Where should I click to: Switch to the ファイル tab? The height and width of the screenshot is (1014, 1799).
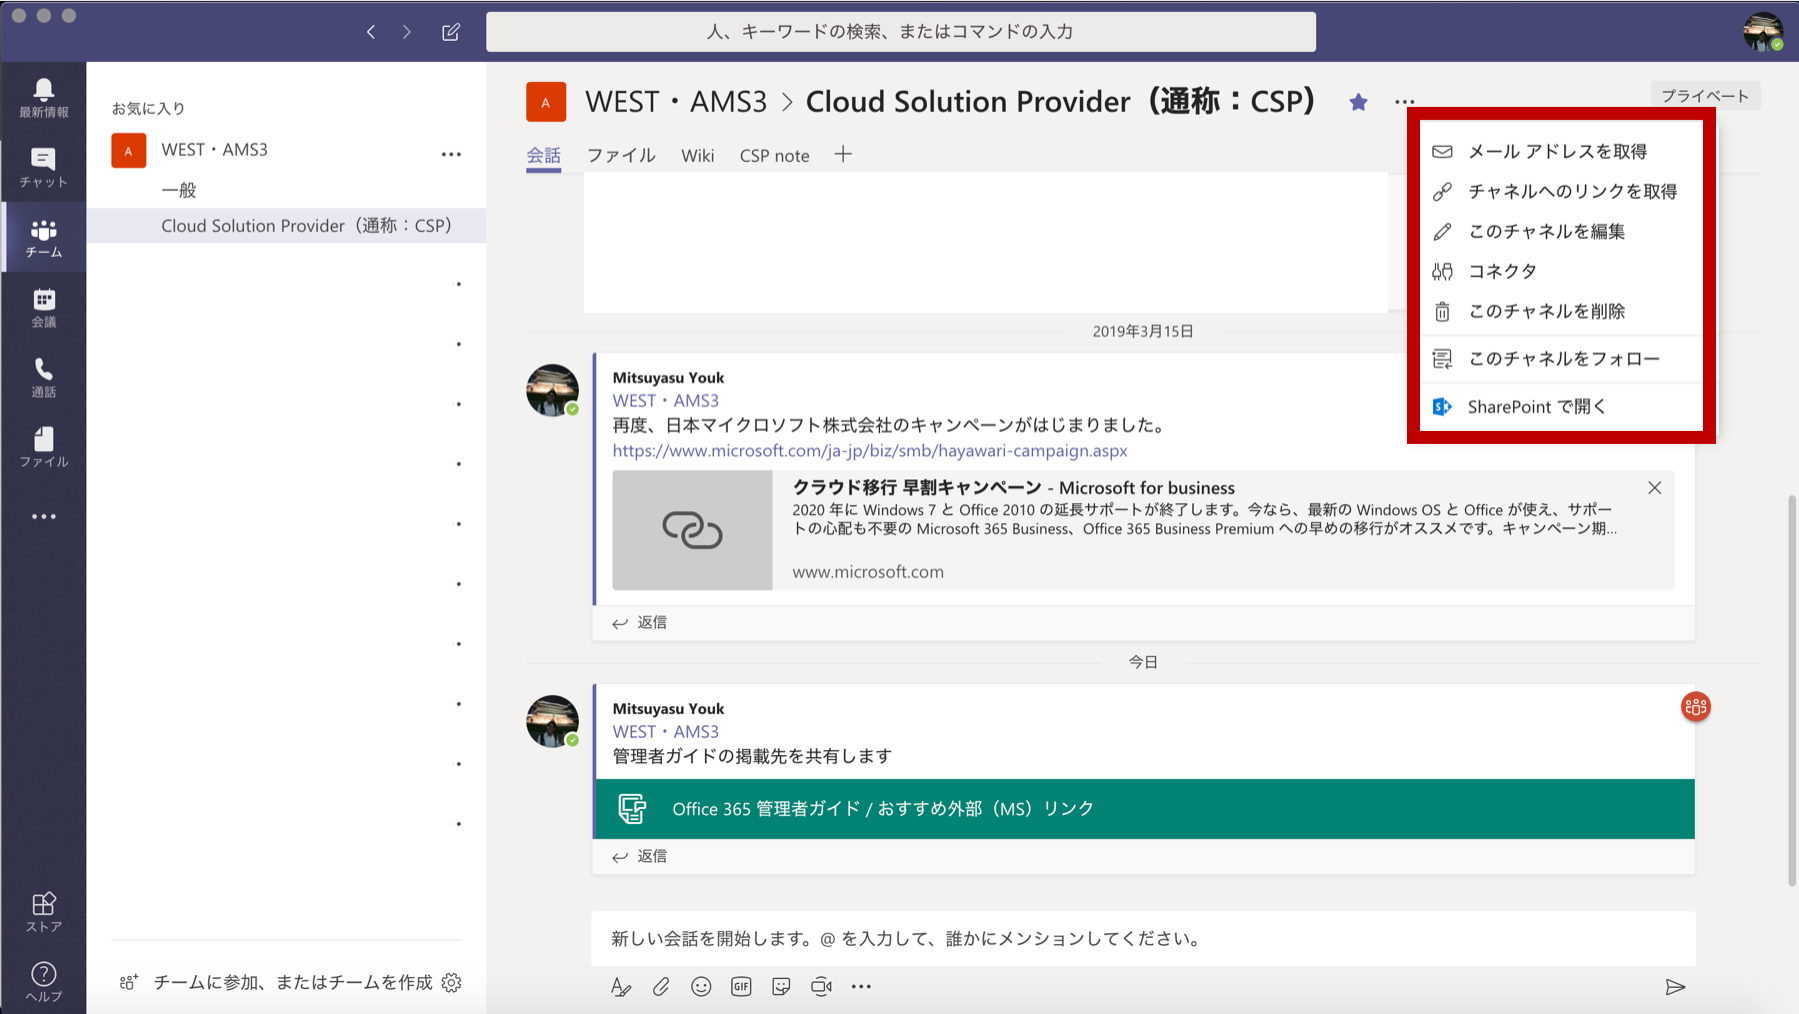pos(621,155)
